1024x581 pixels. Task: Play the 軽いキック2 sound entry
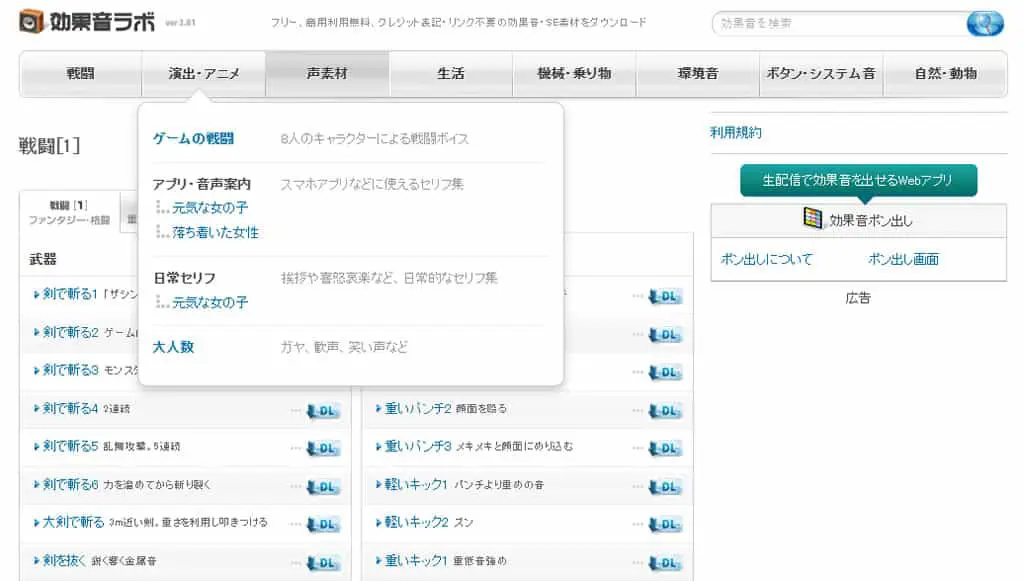(x=417, y=522)
